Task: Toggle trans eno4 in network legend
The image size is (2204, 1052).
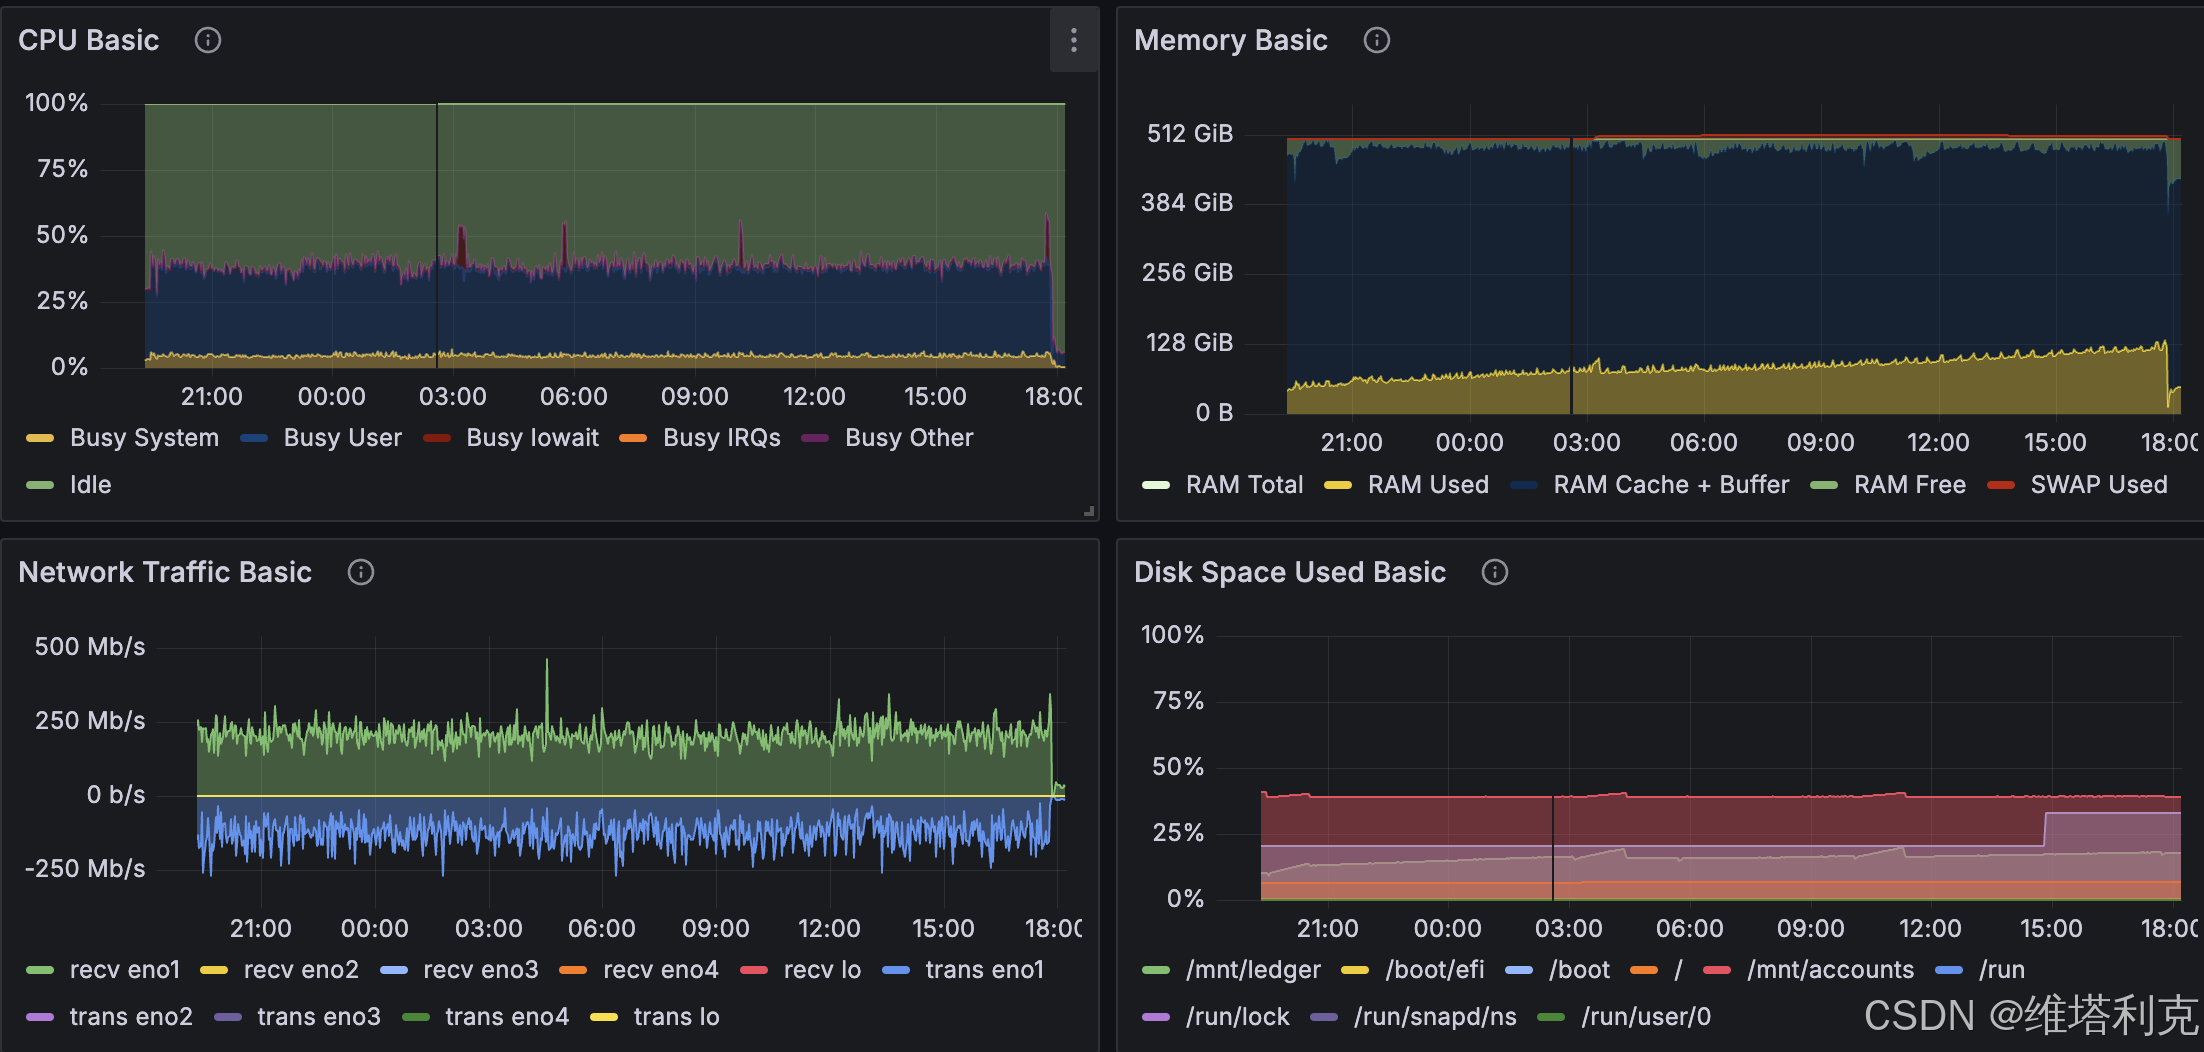Action: tap(507, 1017)
